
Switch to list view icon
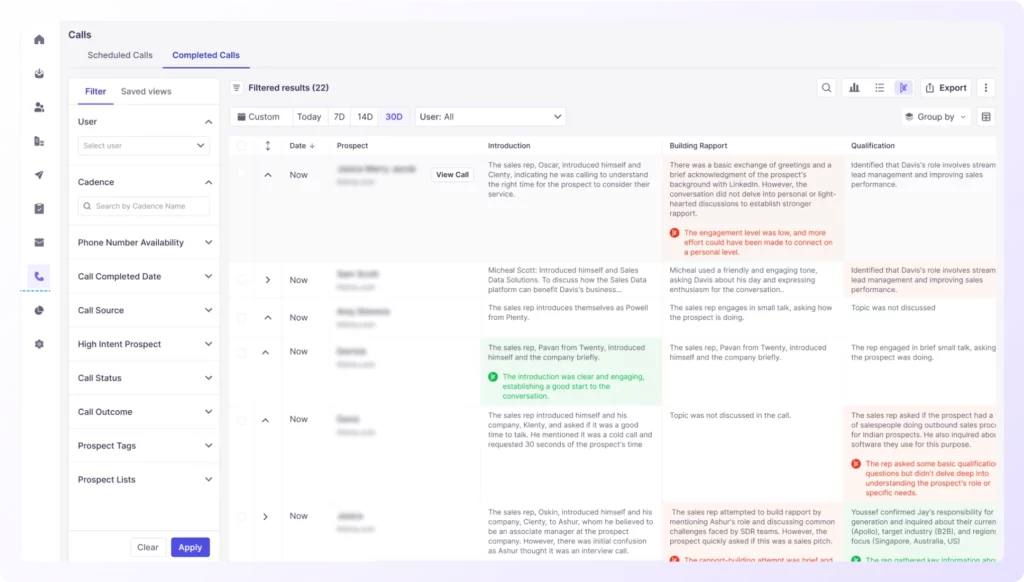(x=879, y=88)
